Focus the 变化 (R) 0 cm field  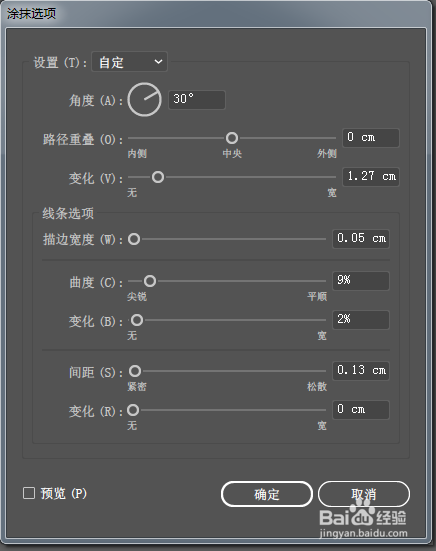tap(361, 410)
